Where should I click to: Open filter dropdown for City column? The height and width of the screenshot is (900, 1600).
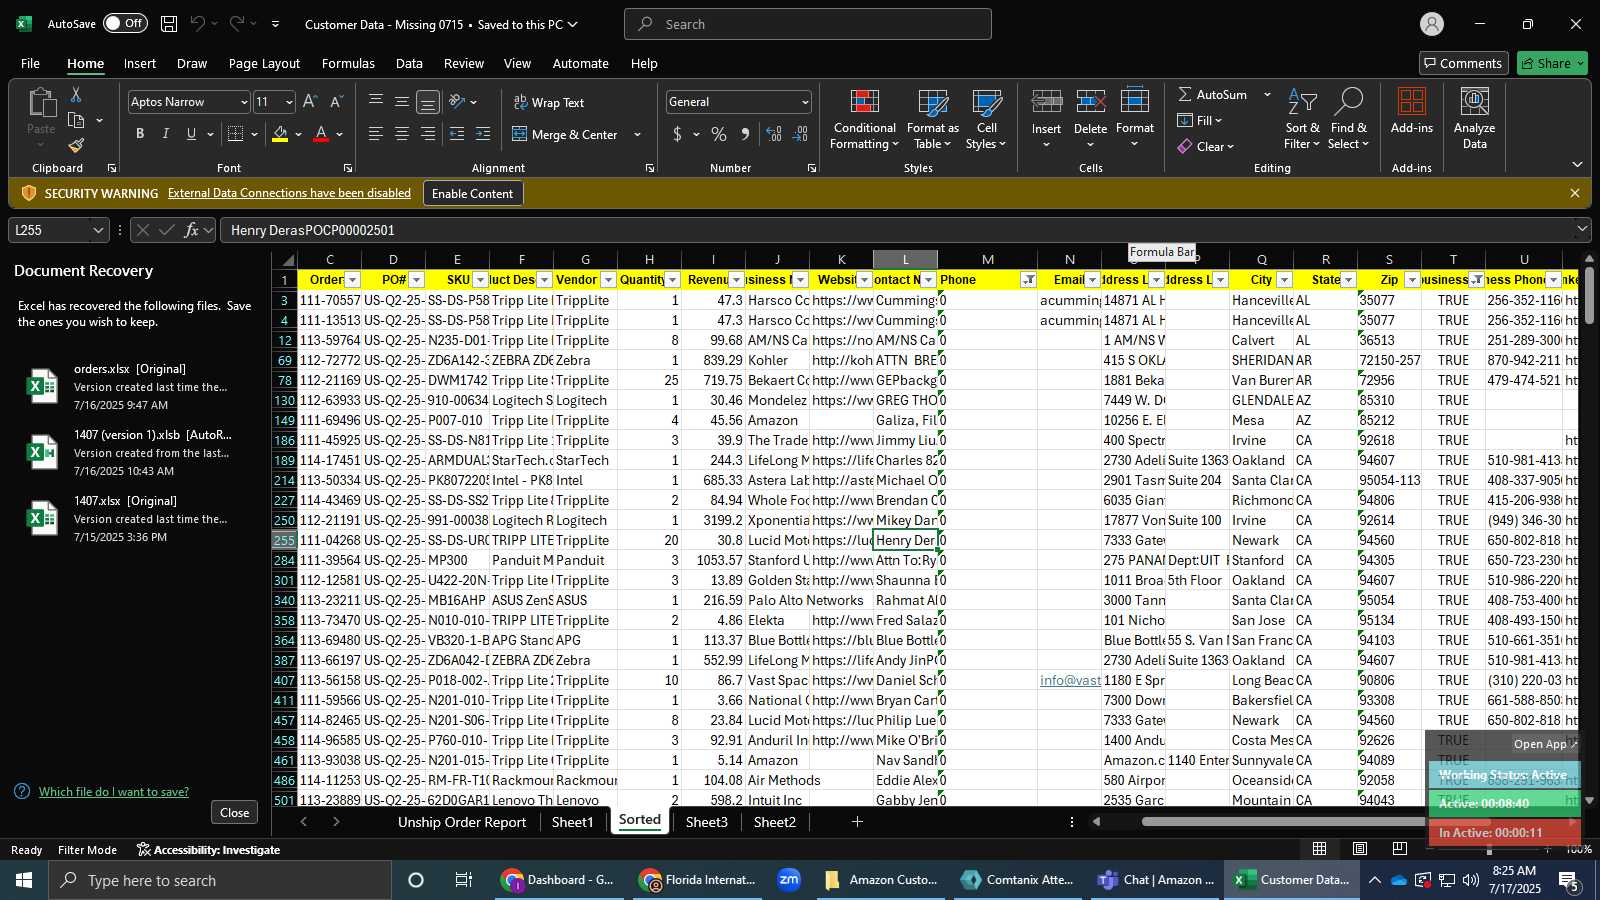[1284, 280]
